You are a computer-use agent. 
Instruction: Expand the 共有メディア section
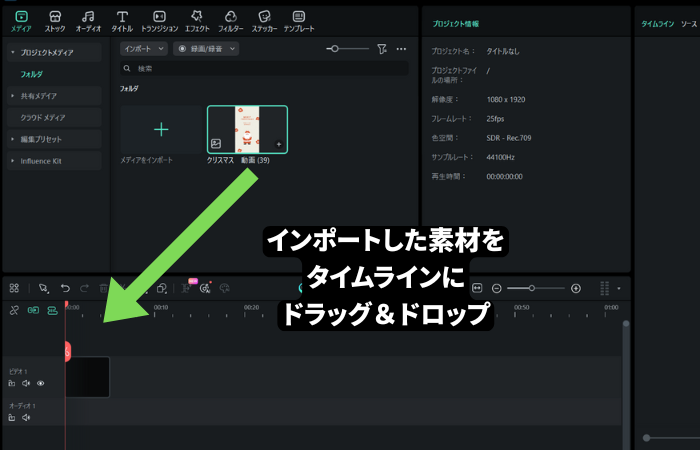[12, 96]
